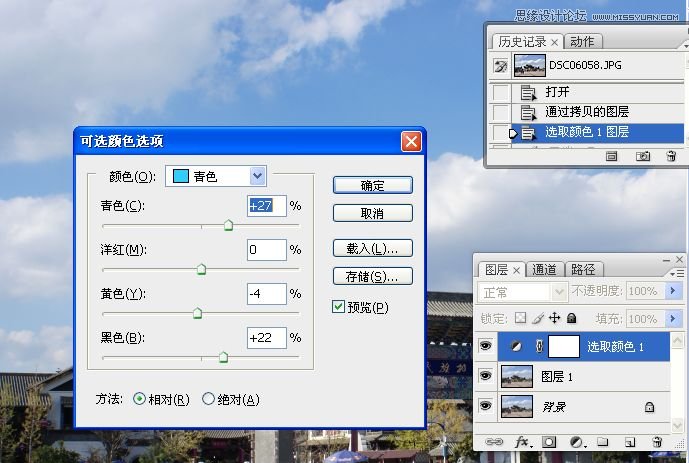Delete layer trash icon in Layers panel
Screen dimensions: 689x463
(657, 442)
